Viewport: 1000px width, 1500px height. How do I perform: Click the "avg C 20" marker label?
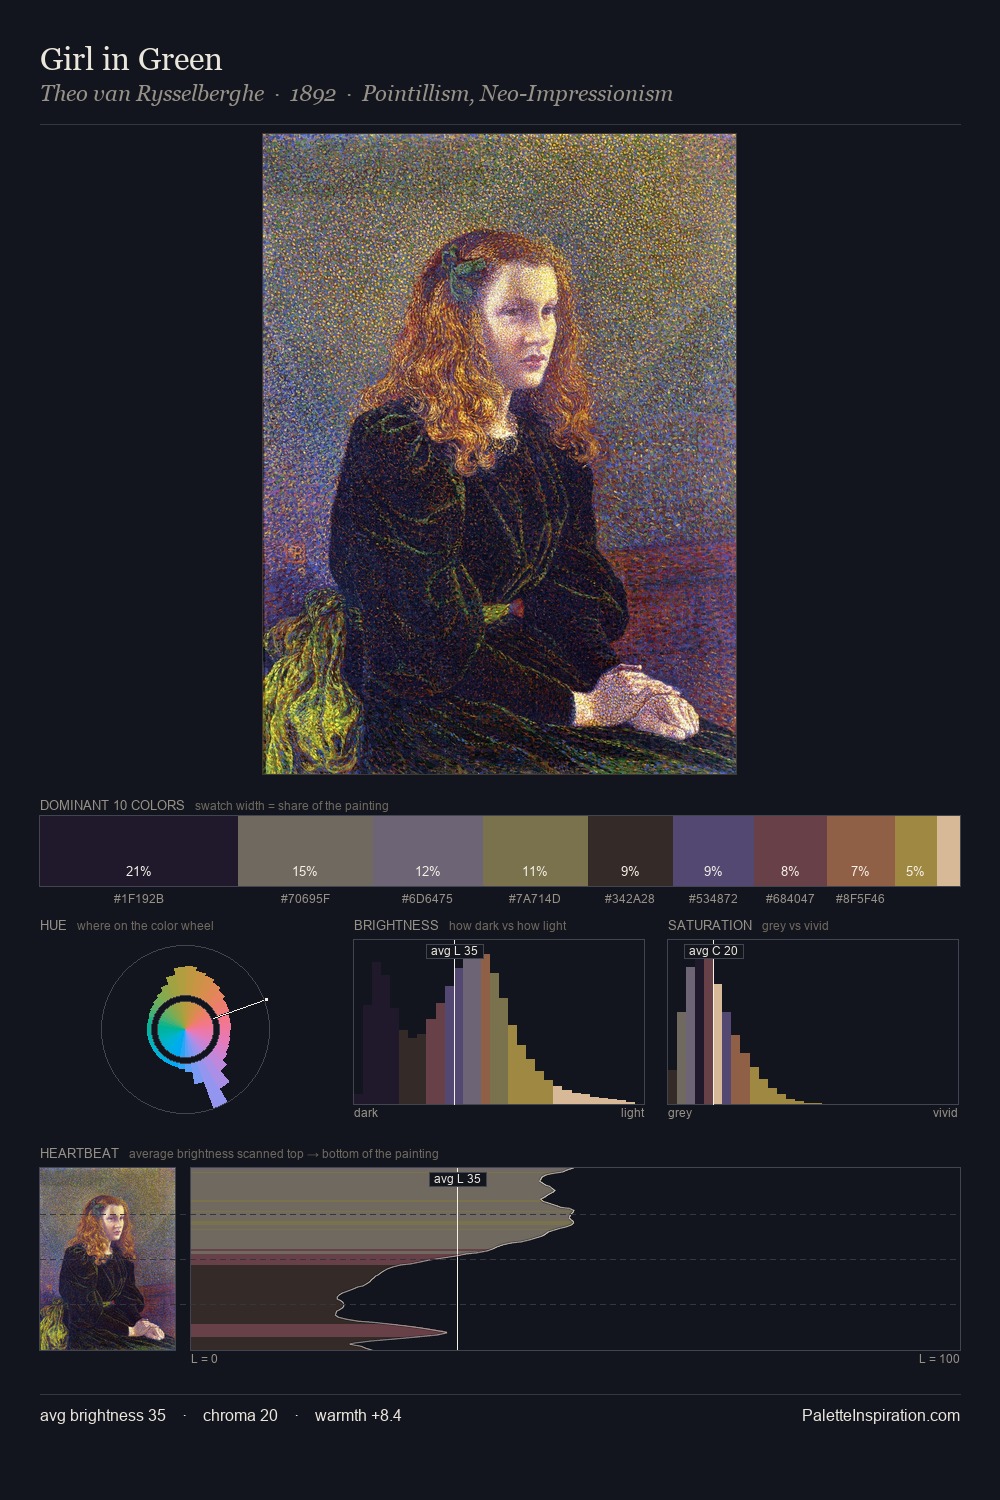point(713,951)
